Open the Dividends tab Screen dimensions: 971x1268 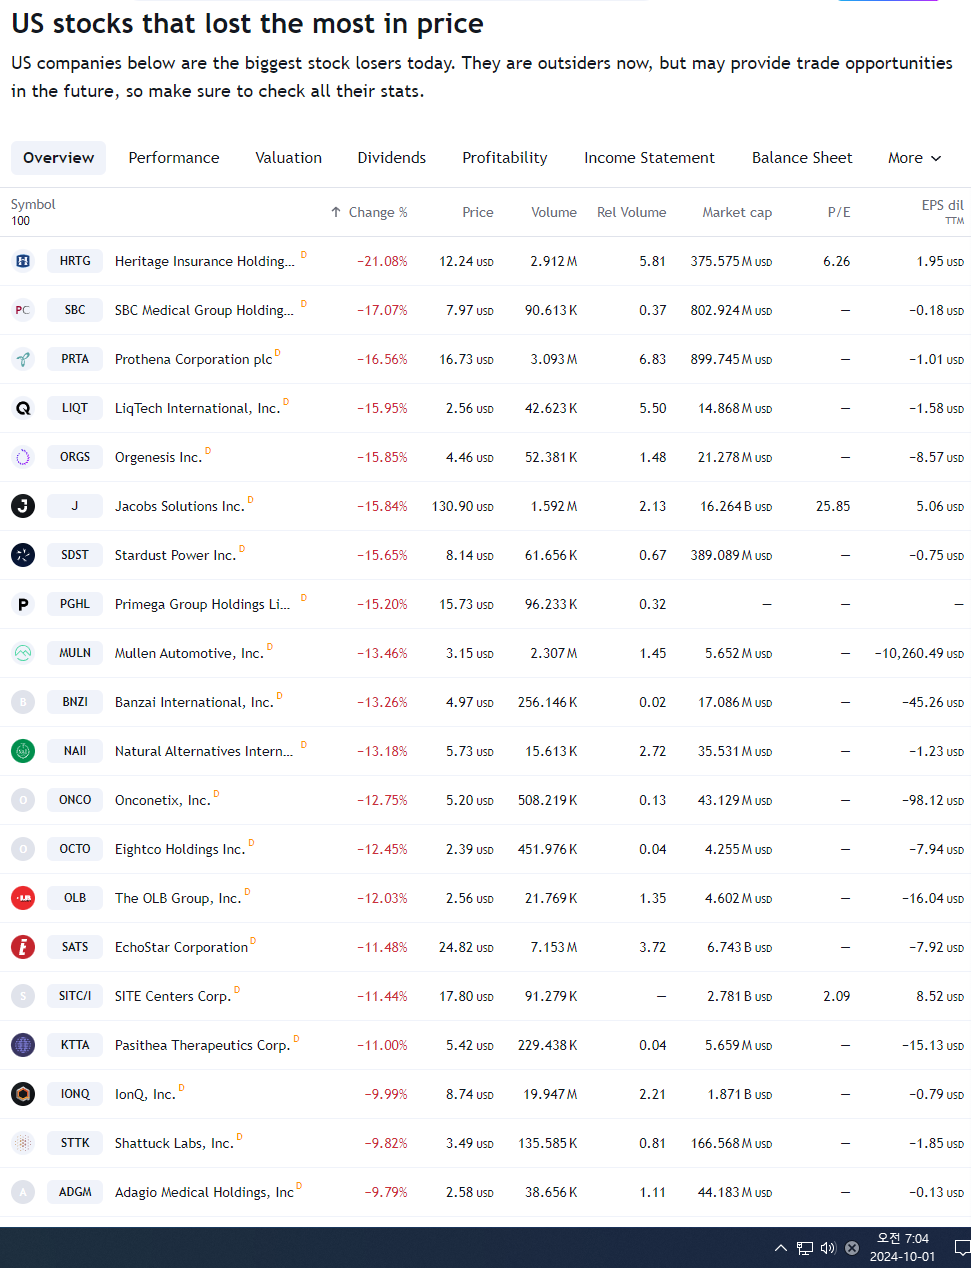pyautogui.click(x=392, y=158)
